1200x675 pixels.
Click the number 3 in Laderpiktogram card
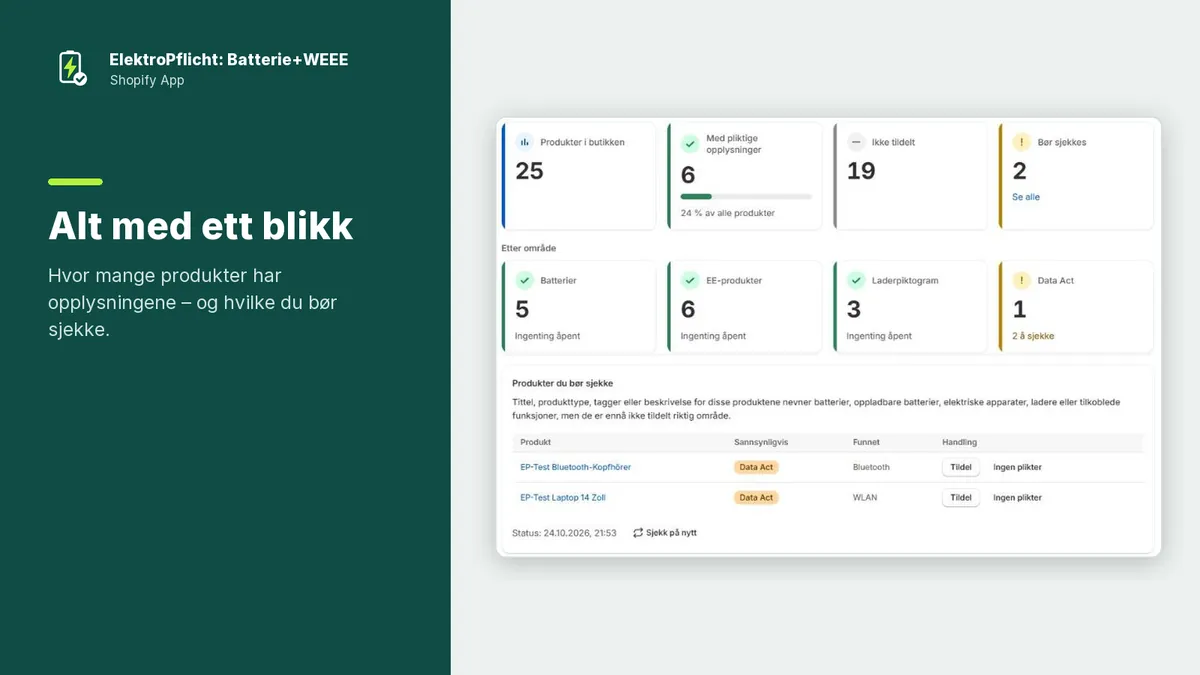point(854,309)
